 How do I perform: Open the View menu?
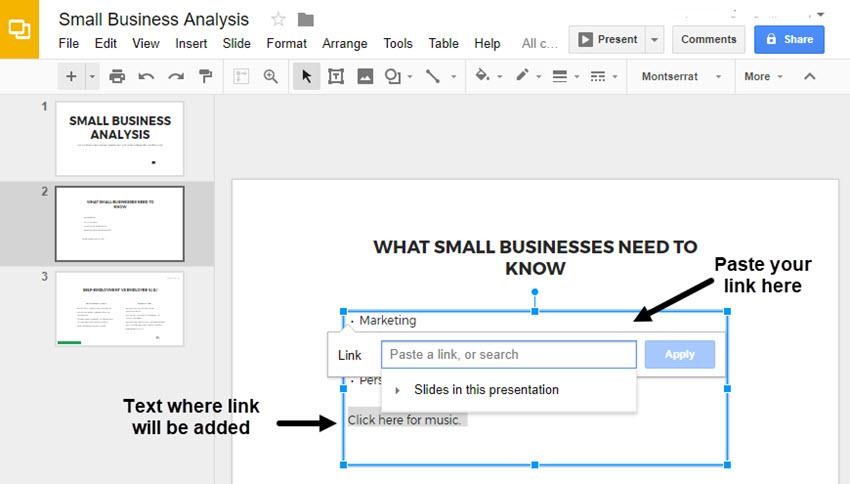tap(146, 43)
